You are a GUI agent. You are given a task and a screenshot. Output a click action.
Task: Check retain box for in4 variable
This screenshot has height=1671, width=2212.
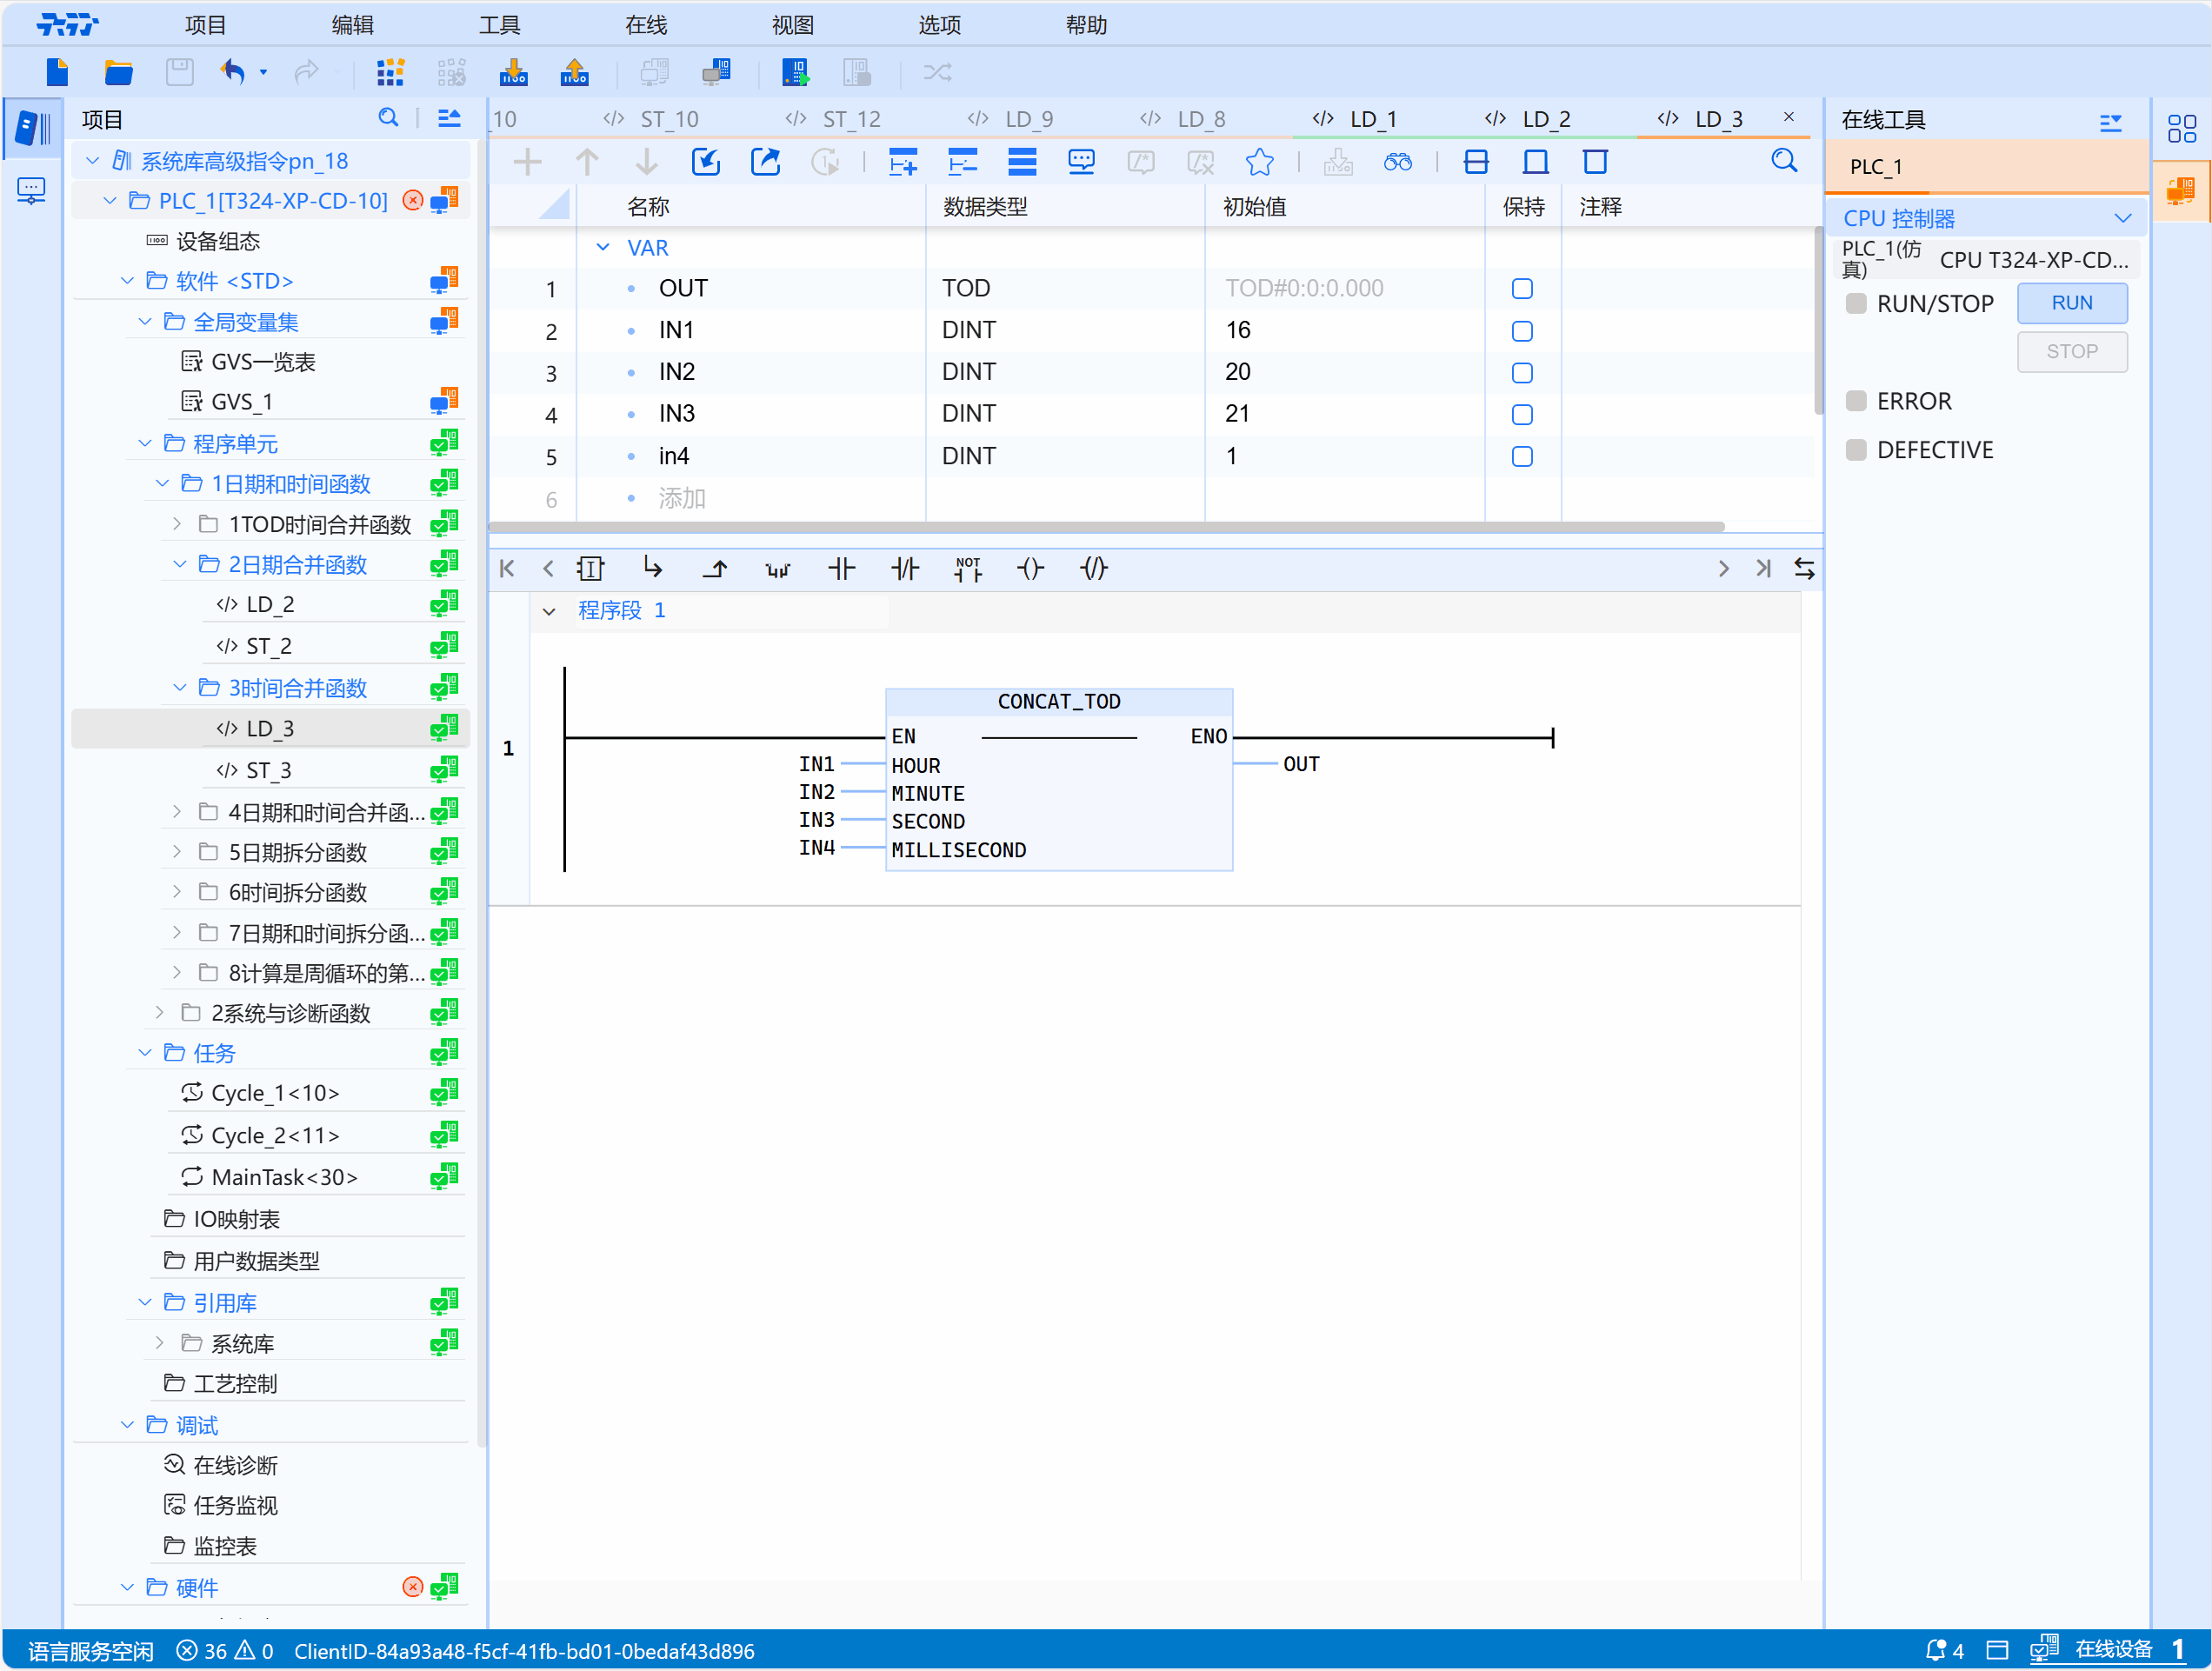[1521, 457]
